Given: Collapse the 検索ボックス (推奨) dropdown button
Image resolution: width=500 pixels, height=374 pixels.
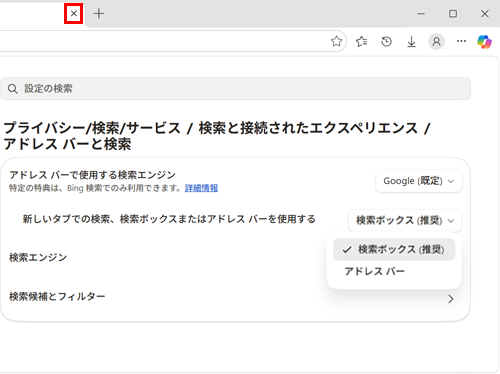Looking at the screenshot, I should pyautogui.click(x=405, y=220).
